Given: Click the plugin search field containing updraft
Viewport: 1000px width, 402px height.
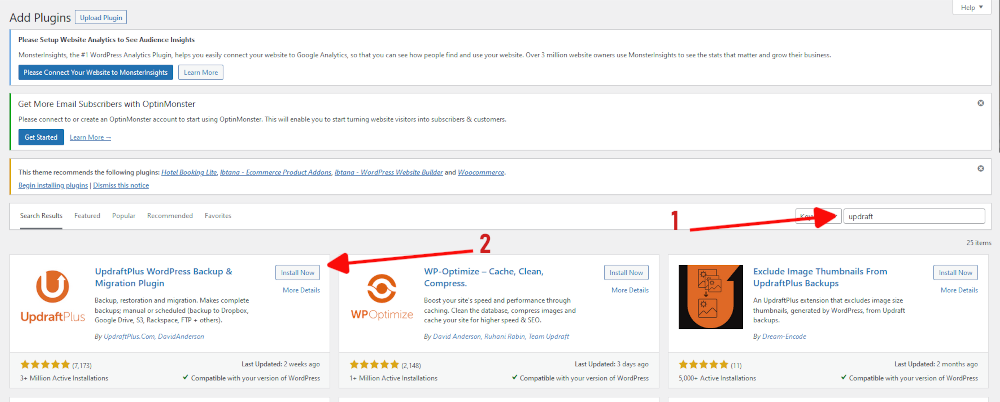Looking at the screenshot, I should pos(915,216).
